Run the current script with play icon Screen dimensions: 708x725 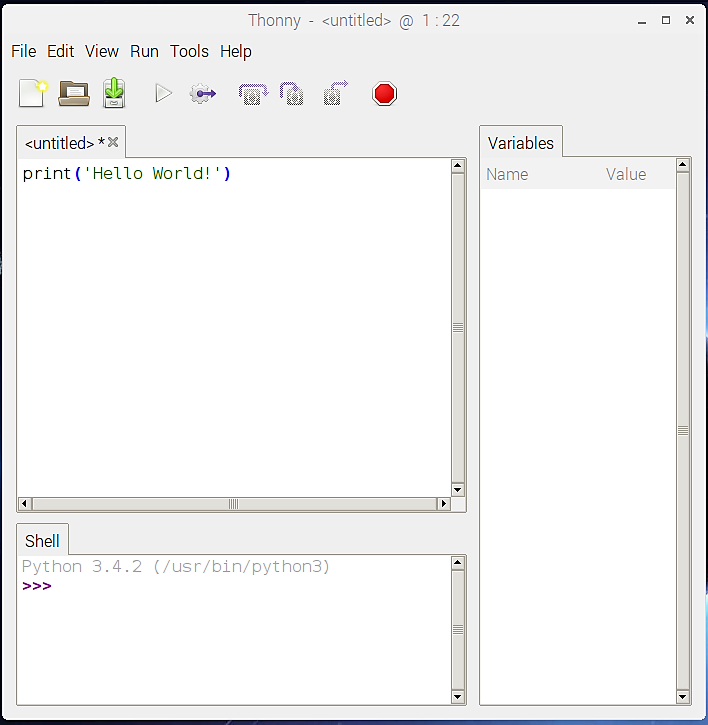tap(163, 93)
